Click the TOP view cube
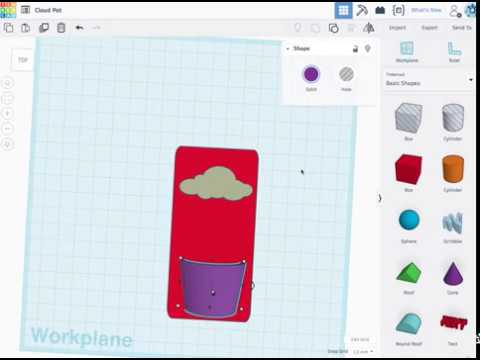This screenshot has height=360, width=480. coord(23,60)
